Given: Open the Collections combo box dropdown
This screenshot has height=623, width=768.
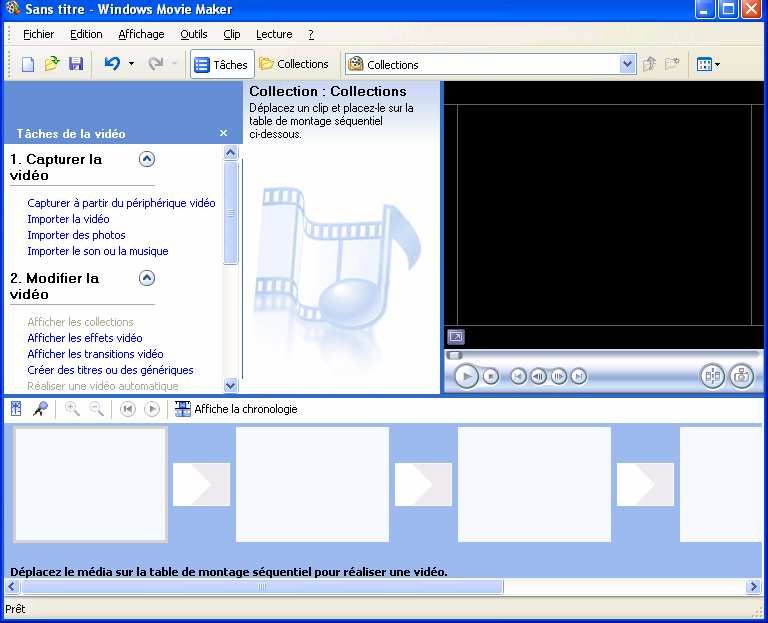Looking at the screenshot, I should pyautogui.click(x=627, y=64).
